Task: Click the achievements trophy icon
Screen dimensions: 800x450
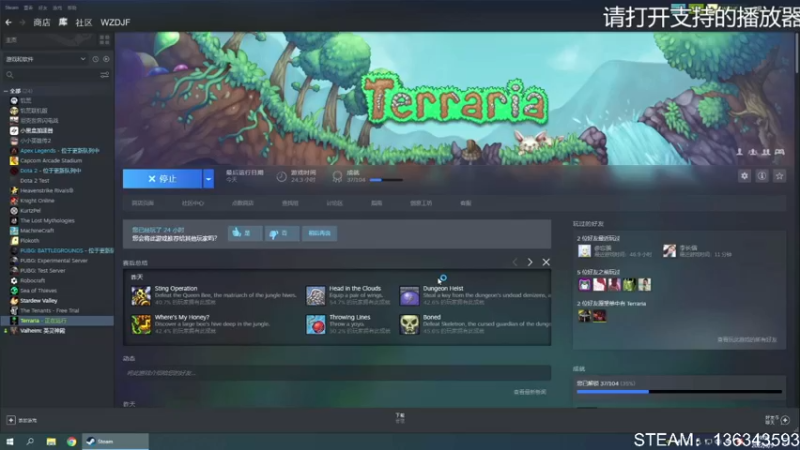Action: [x=337, y=177]
